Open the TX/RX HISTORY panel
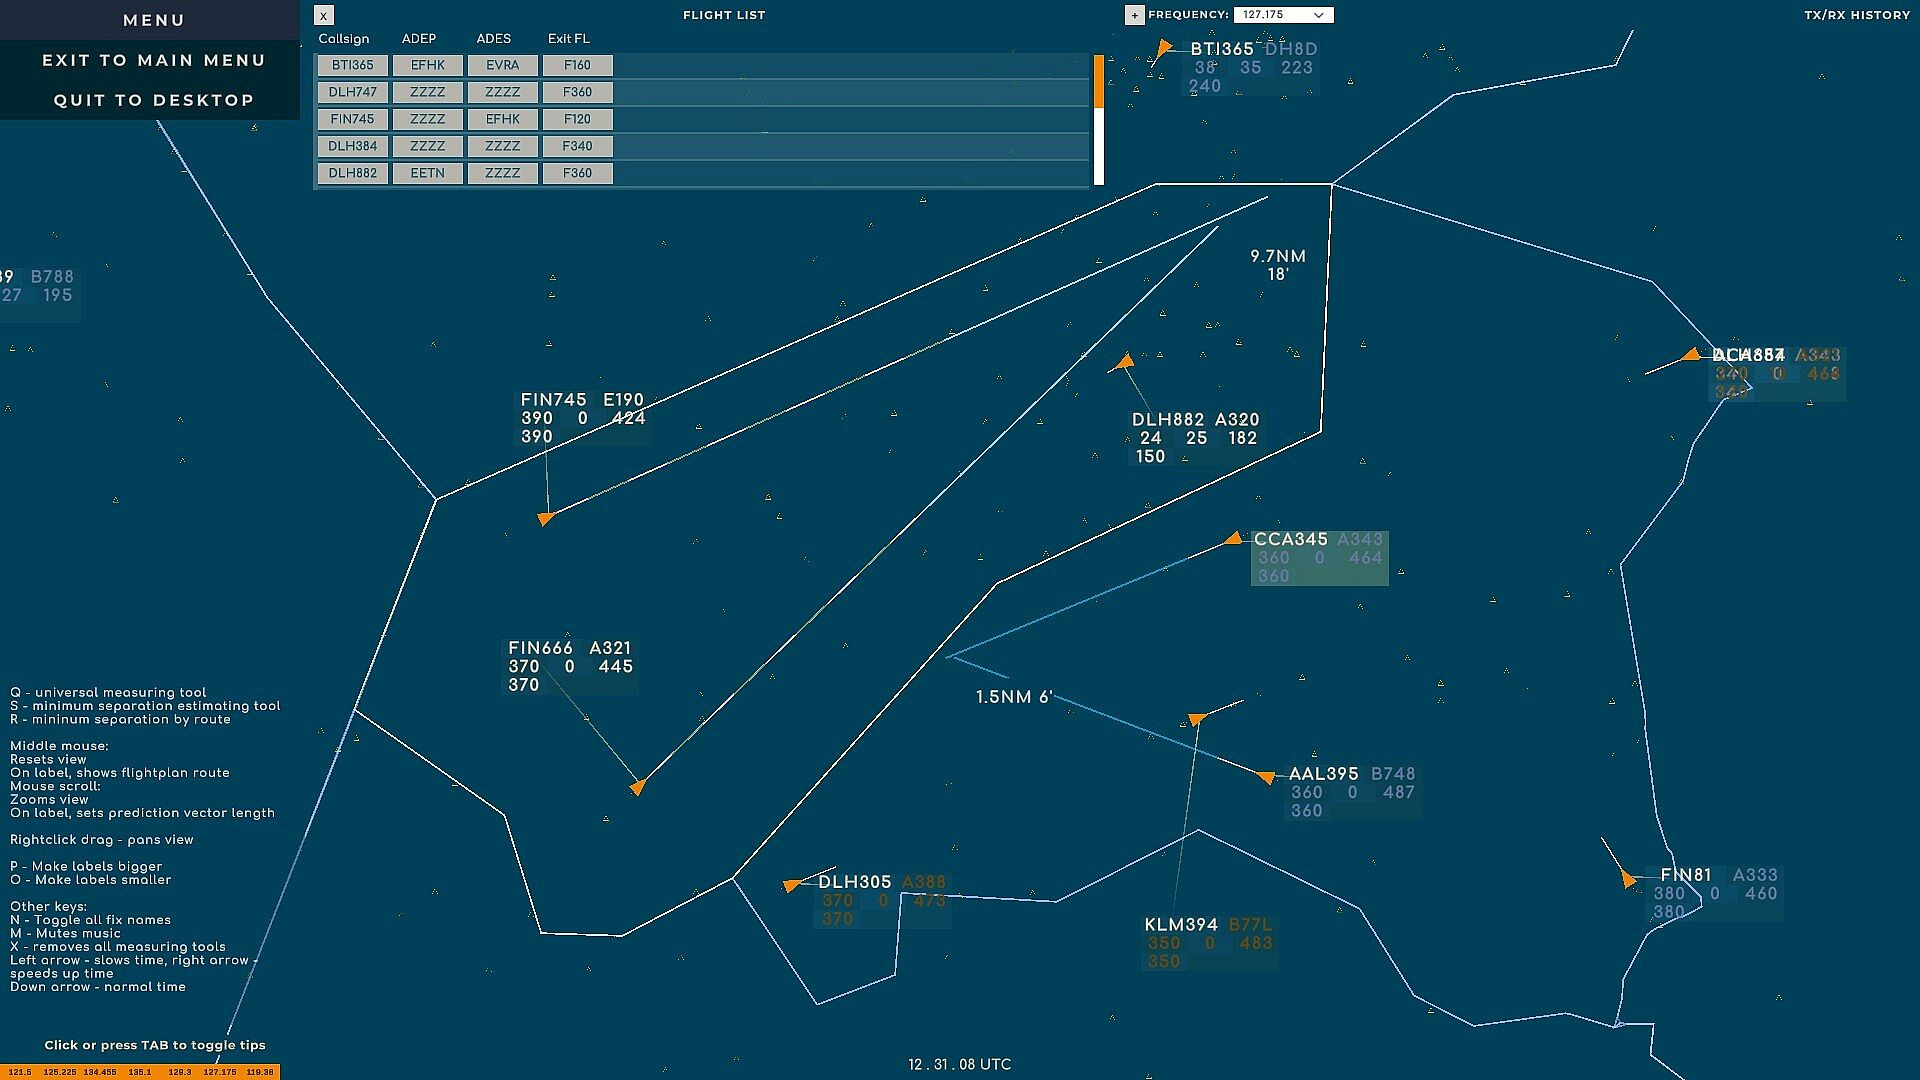This screenshot has height=1080, width=1920. (x=1856, y=15)
